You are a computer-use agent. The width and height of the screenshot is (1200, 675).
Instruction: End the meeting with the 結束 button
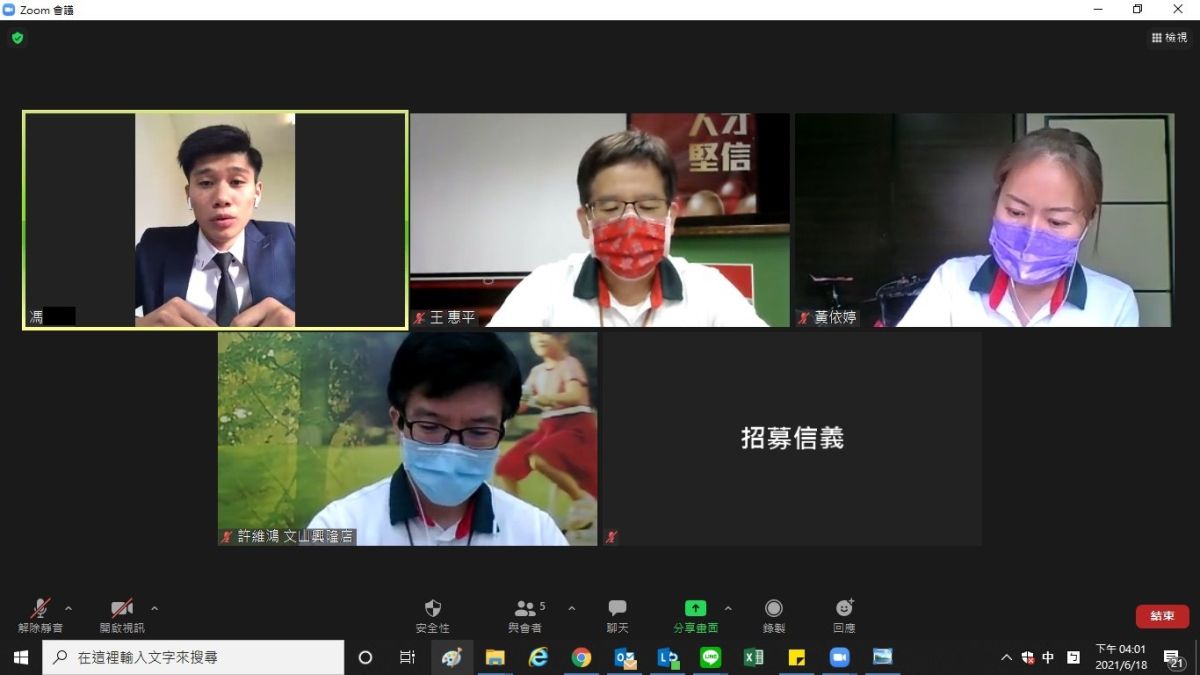[1161, 616]
